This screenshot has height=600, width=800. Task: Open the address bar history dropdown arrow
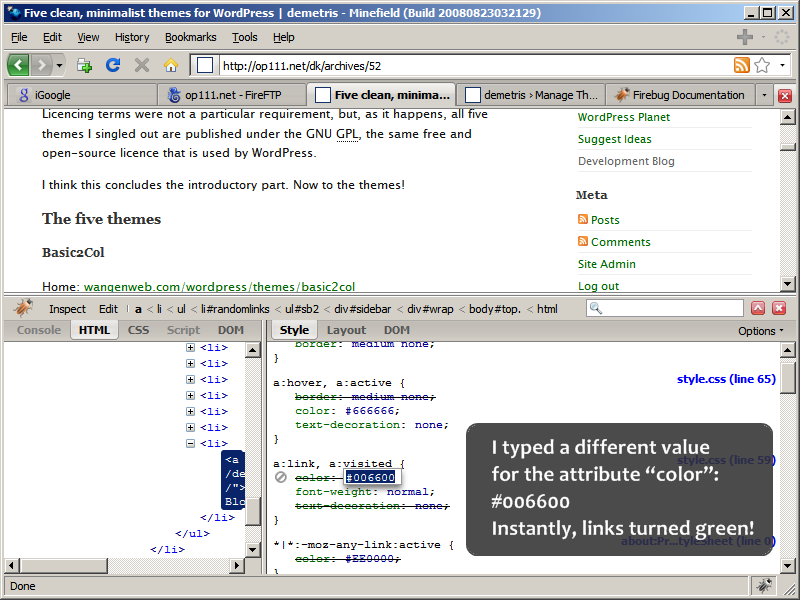(782, 65)
